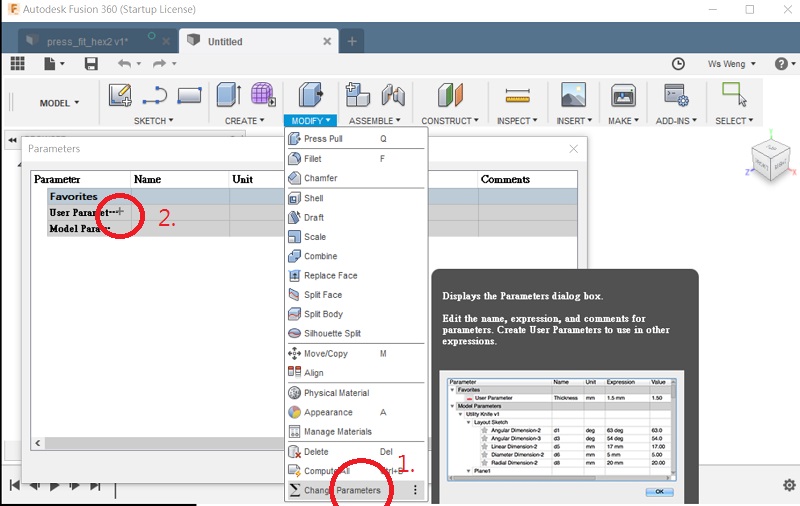
Task: Click Change Parameters shortcut options dots
Action: 415,490
